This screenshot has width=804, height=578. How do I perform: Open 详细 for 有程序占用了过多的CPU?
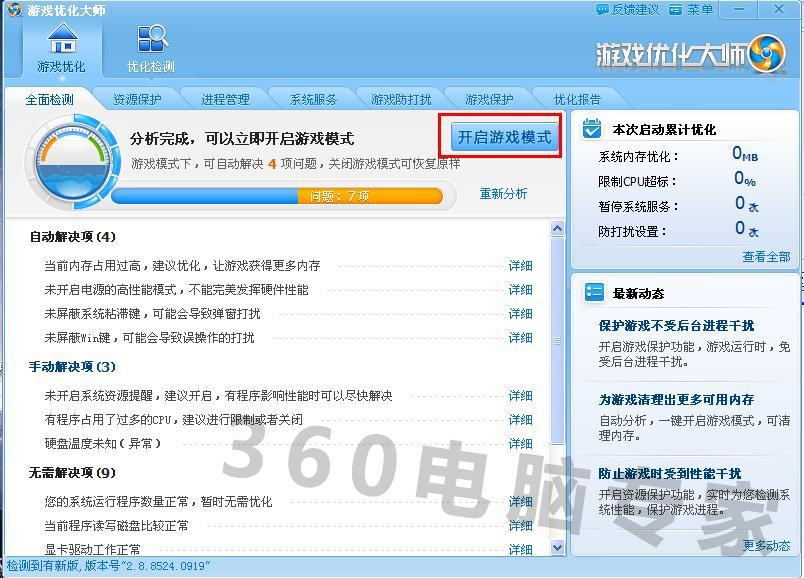(x=520, y=420)
